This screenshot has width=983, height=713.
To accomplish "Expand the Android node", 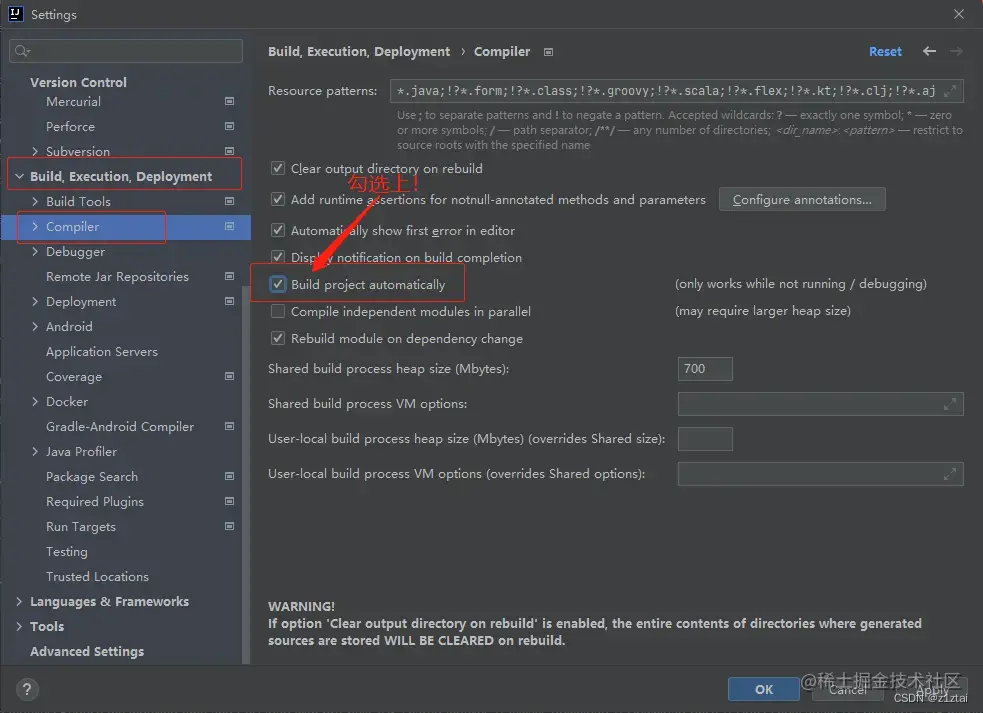I will point(35,326).
